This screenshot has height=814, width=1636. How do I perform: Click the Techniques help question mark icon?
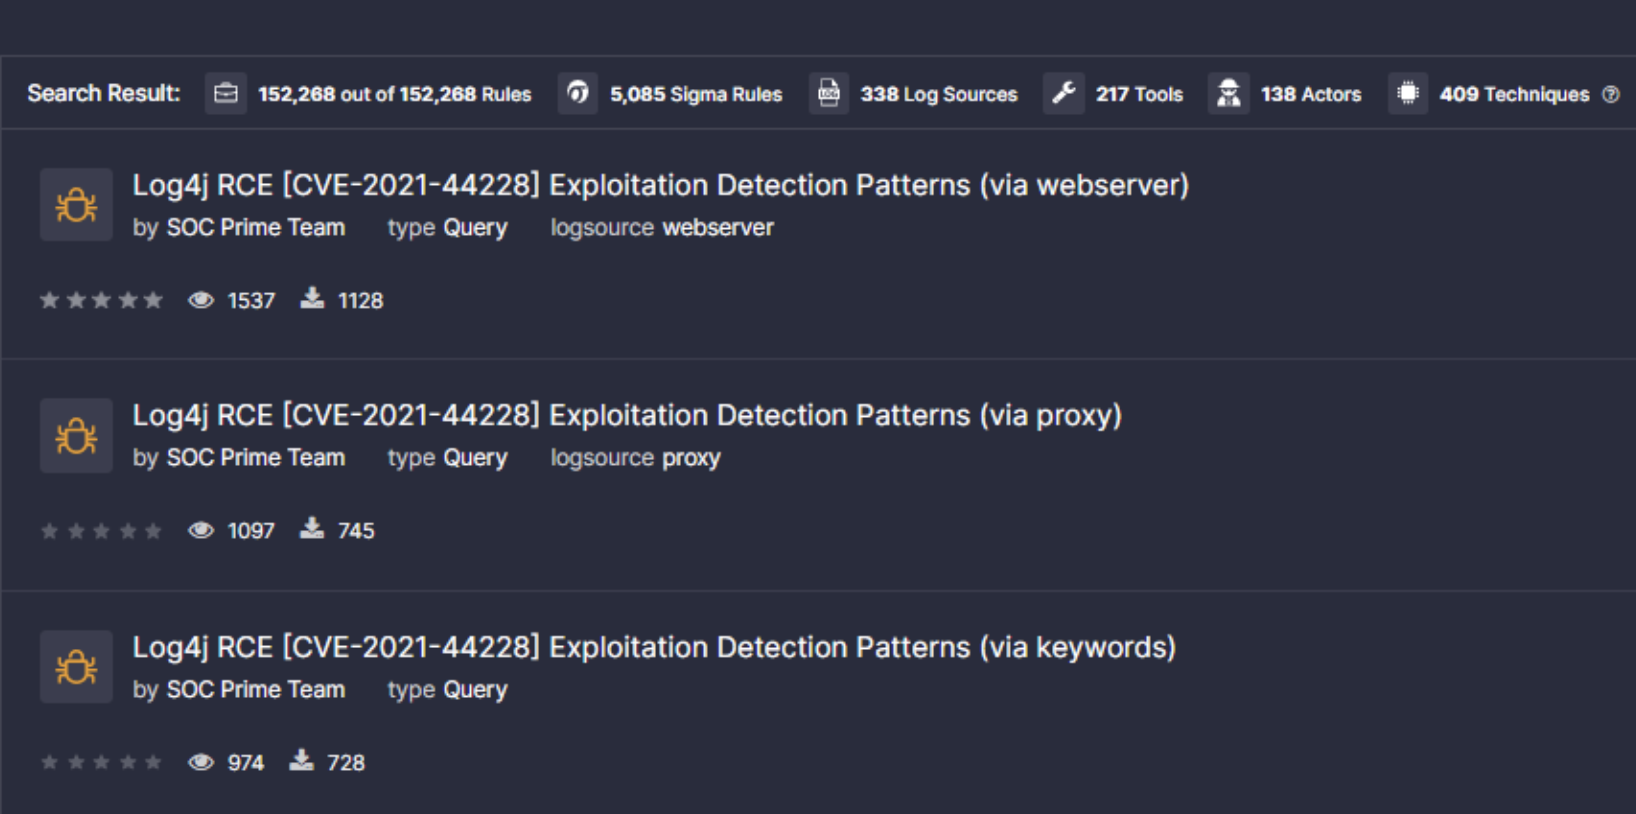coord(1611,94)
